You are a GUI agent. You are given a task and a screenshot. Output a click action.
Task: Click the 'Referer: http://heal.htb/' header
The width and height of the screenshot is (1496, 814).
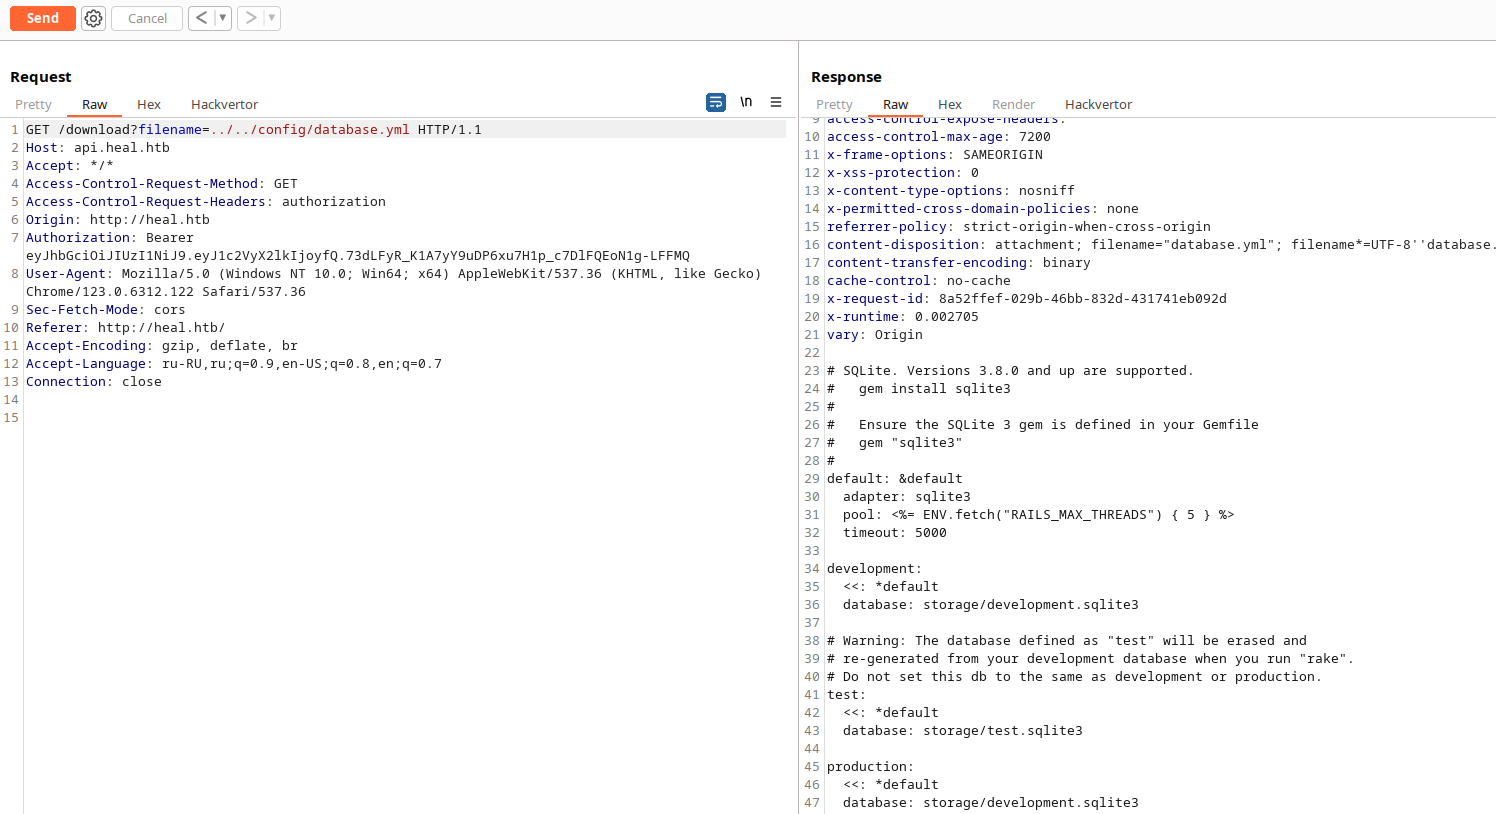[x=125, y=328]
